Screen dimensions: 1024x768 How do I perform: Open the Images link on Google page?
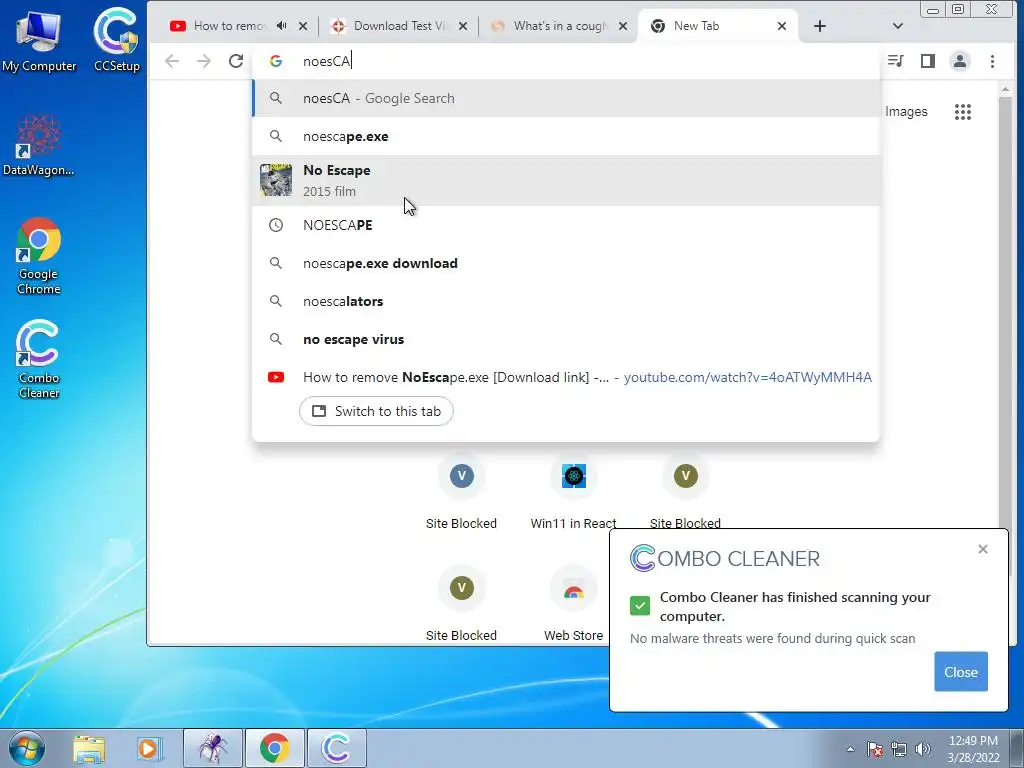[x=906, y=112]
